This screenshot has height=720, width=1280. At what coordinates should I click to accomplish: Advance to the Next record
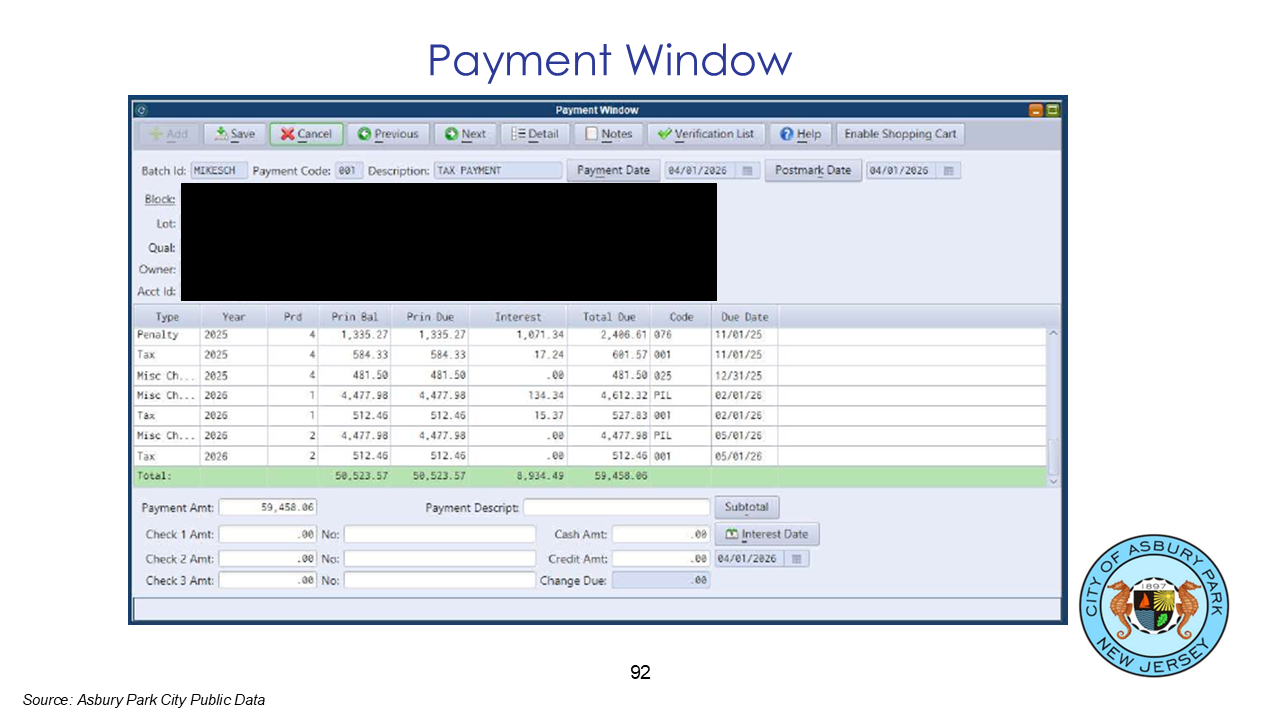[x=465, y=134]
